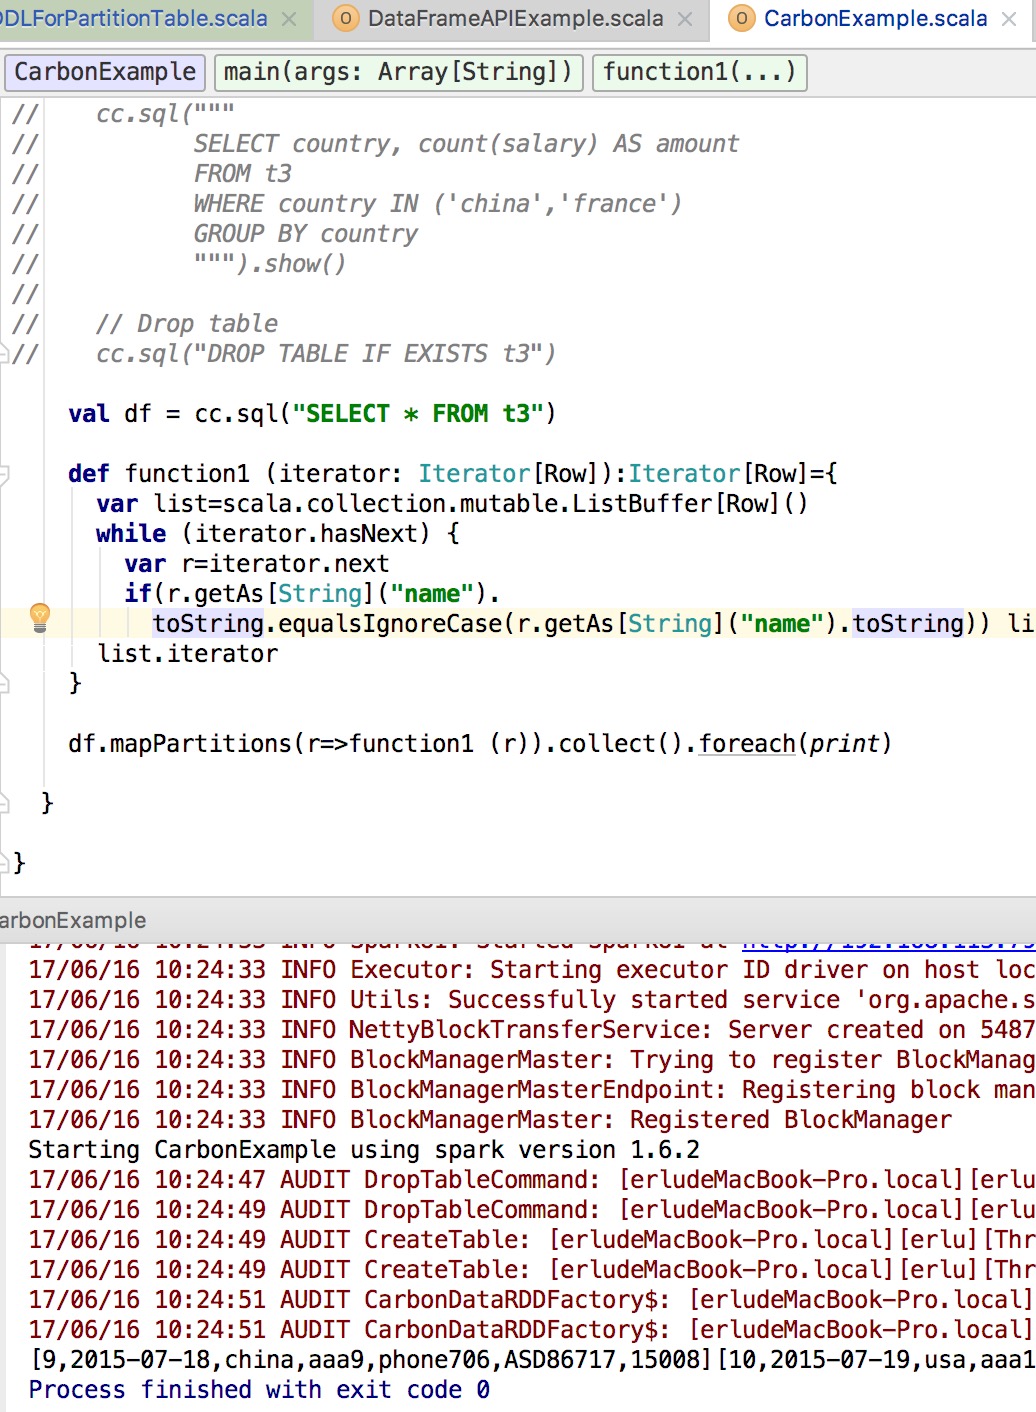The height and width of the screenshot is (1412, 1036).
Task: Click the Scala object icon on CarbonExample.scala tab
Action: (741, 19)
